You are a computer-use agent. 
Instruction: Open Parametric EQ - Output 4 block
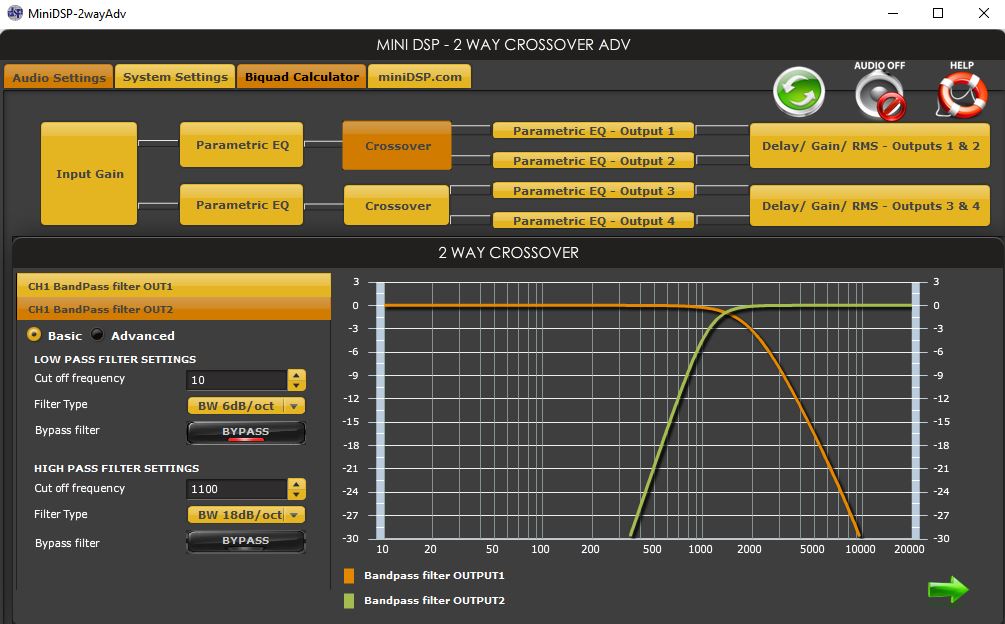593,220
